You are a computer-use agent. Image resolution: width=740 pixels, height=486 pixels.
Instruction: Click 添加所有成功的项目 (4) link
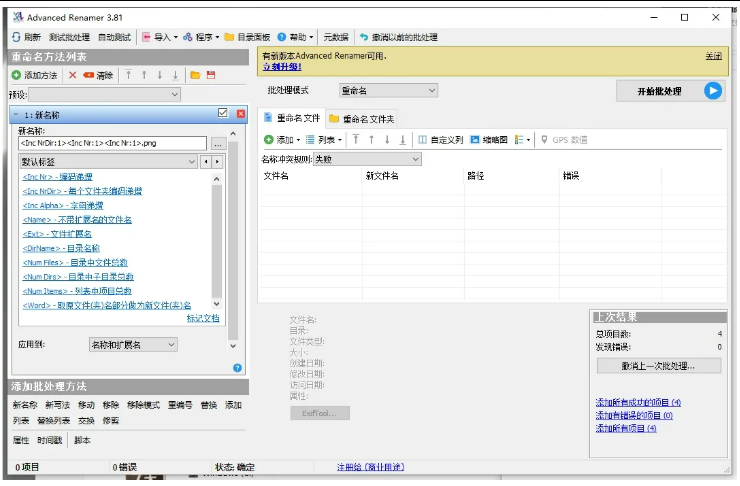[638, 402]
